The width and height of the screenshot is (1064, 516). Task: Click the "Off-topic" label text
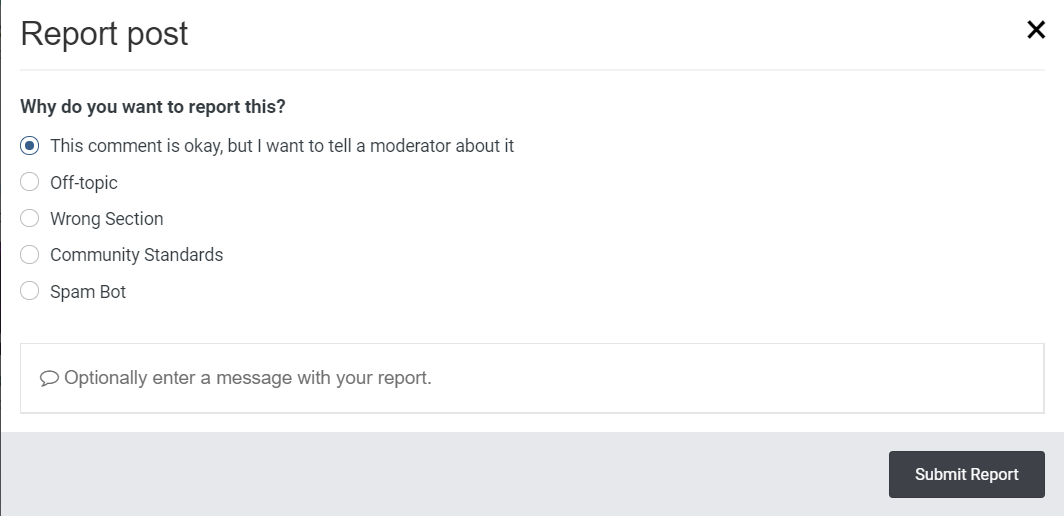coord(84,183)
